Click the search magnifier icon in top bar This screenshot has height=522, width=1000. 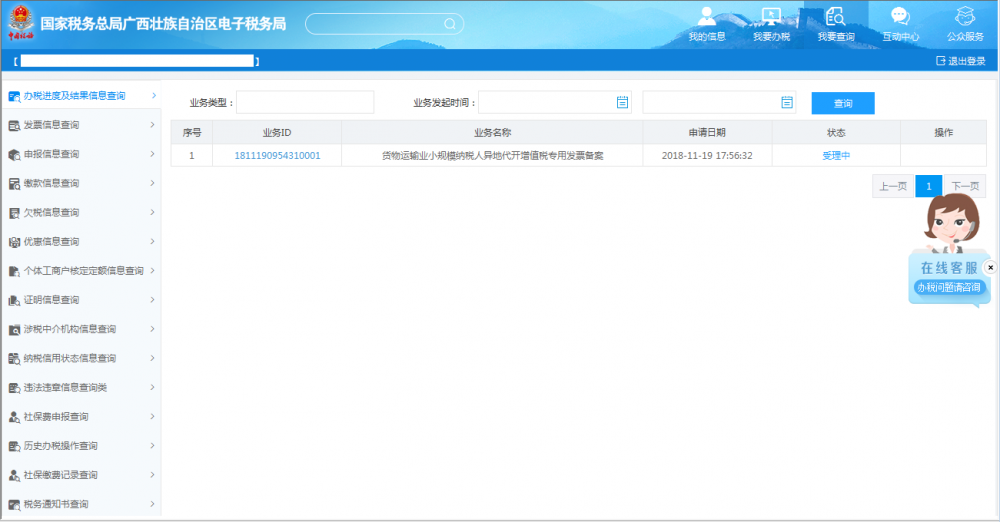(x=450, y=24)
